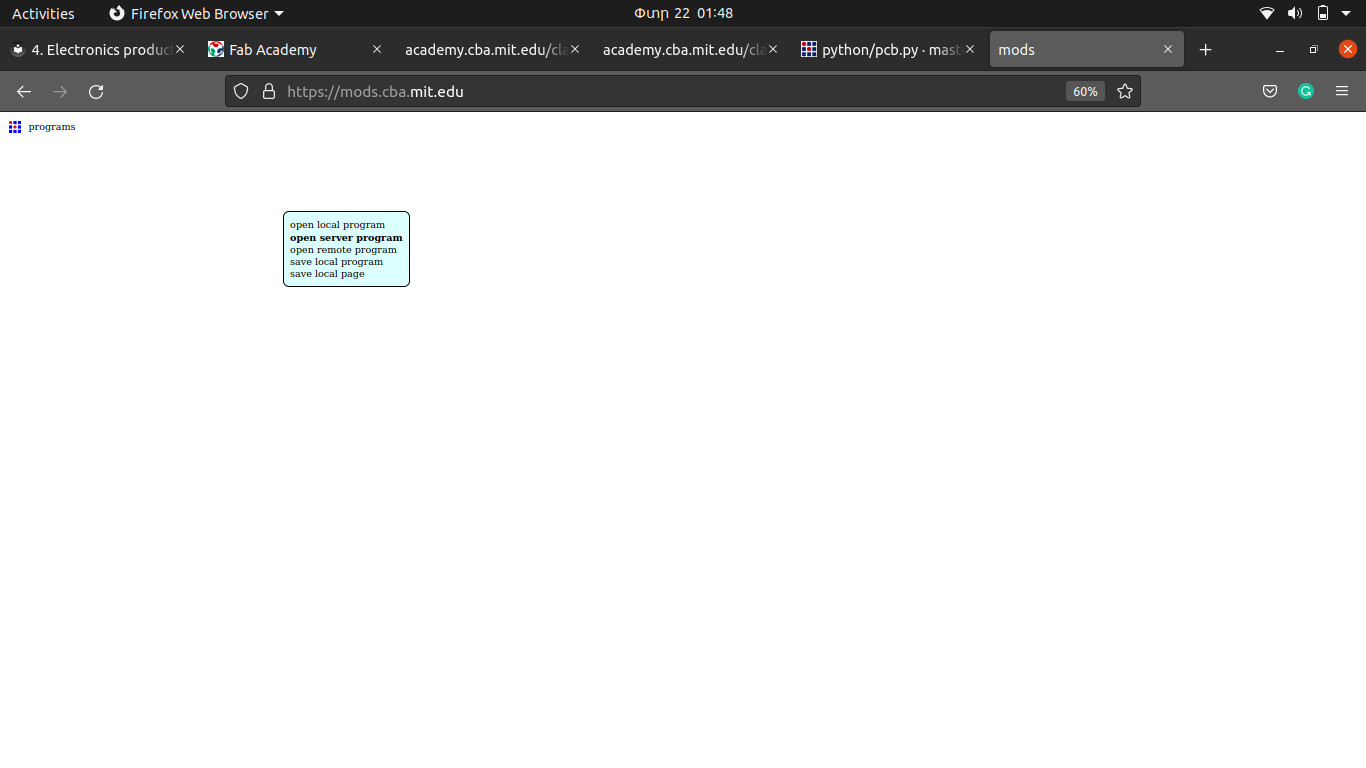Open the tracking protection shield icon
1366x768 pixels.
pos(241,92)
